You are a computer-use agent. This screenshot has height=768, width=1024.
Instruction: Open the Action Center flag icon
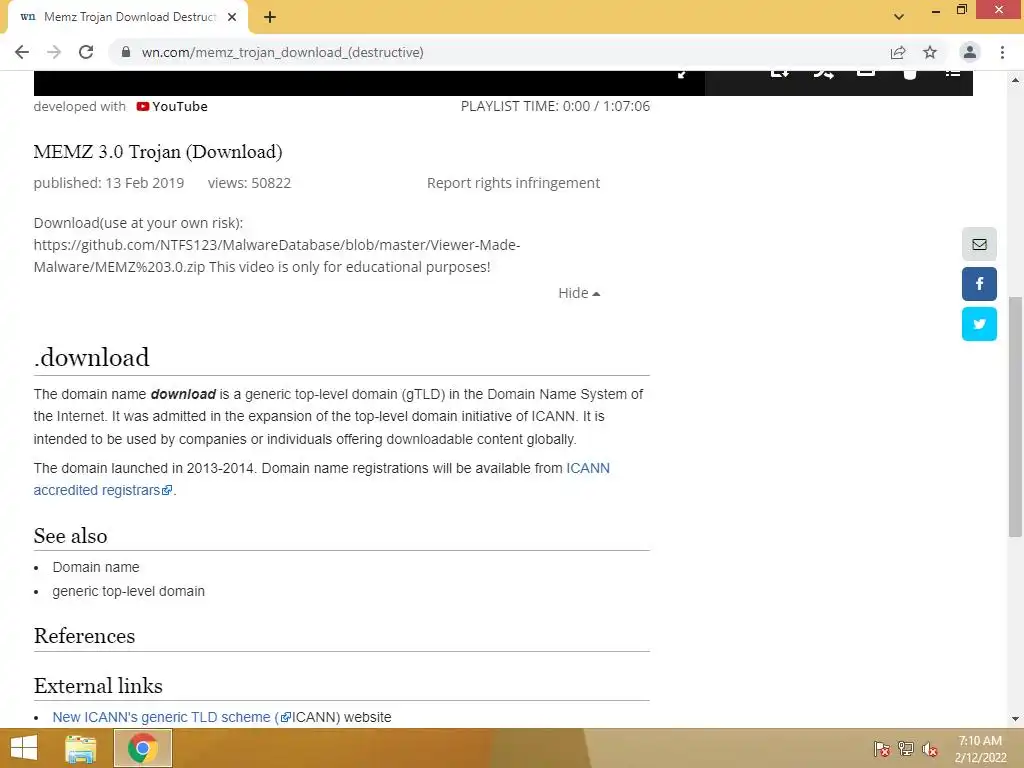(882, 749)
